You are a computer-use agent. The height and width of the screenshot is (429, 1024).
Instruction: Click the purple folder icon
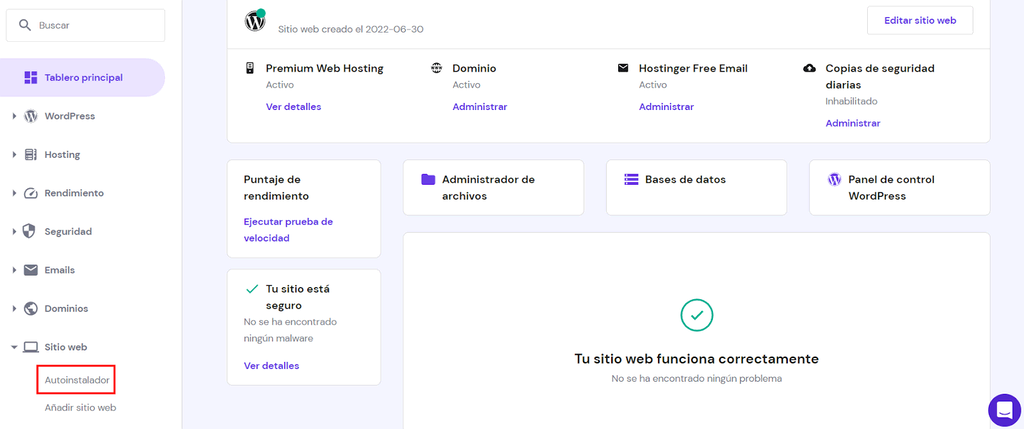click(428, 180)
